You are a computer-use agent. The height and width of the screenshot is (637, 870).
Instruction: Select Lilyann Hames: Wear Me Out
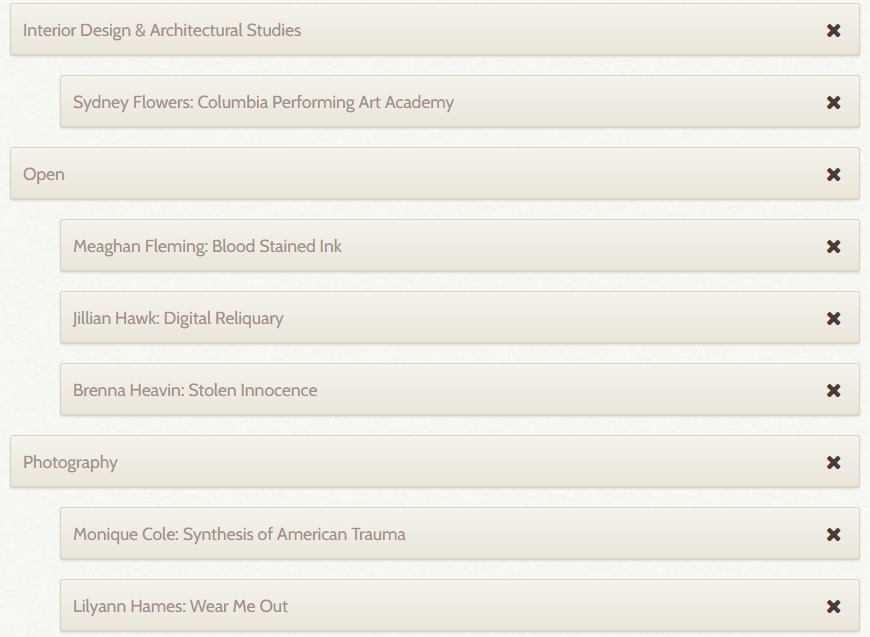tap(180, 606)
